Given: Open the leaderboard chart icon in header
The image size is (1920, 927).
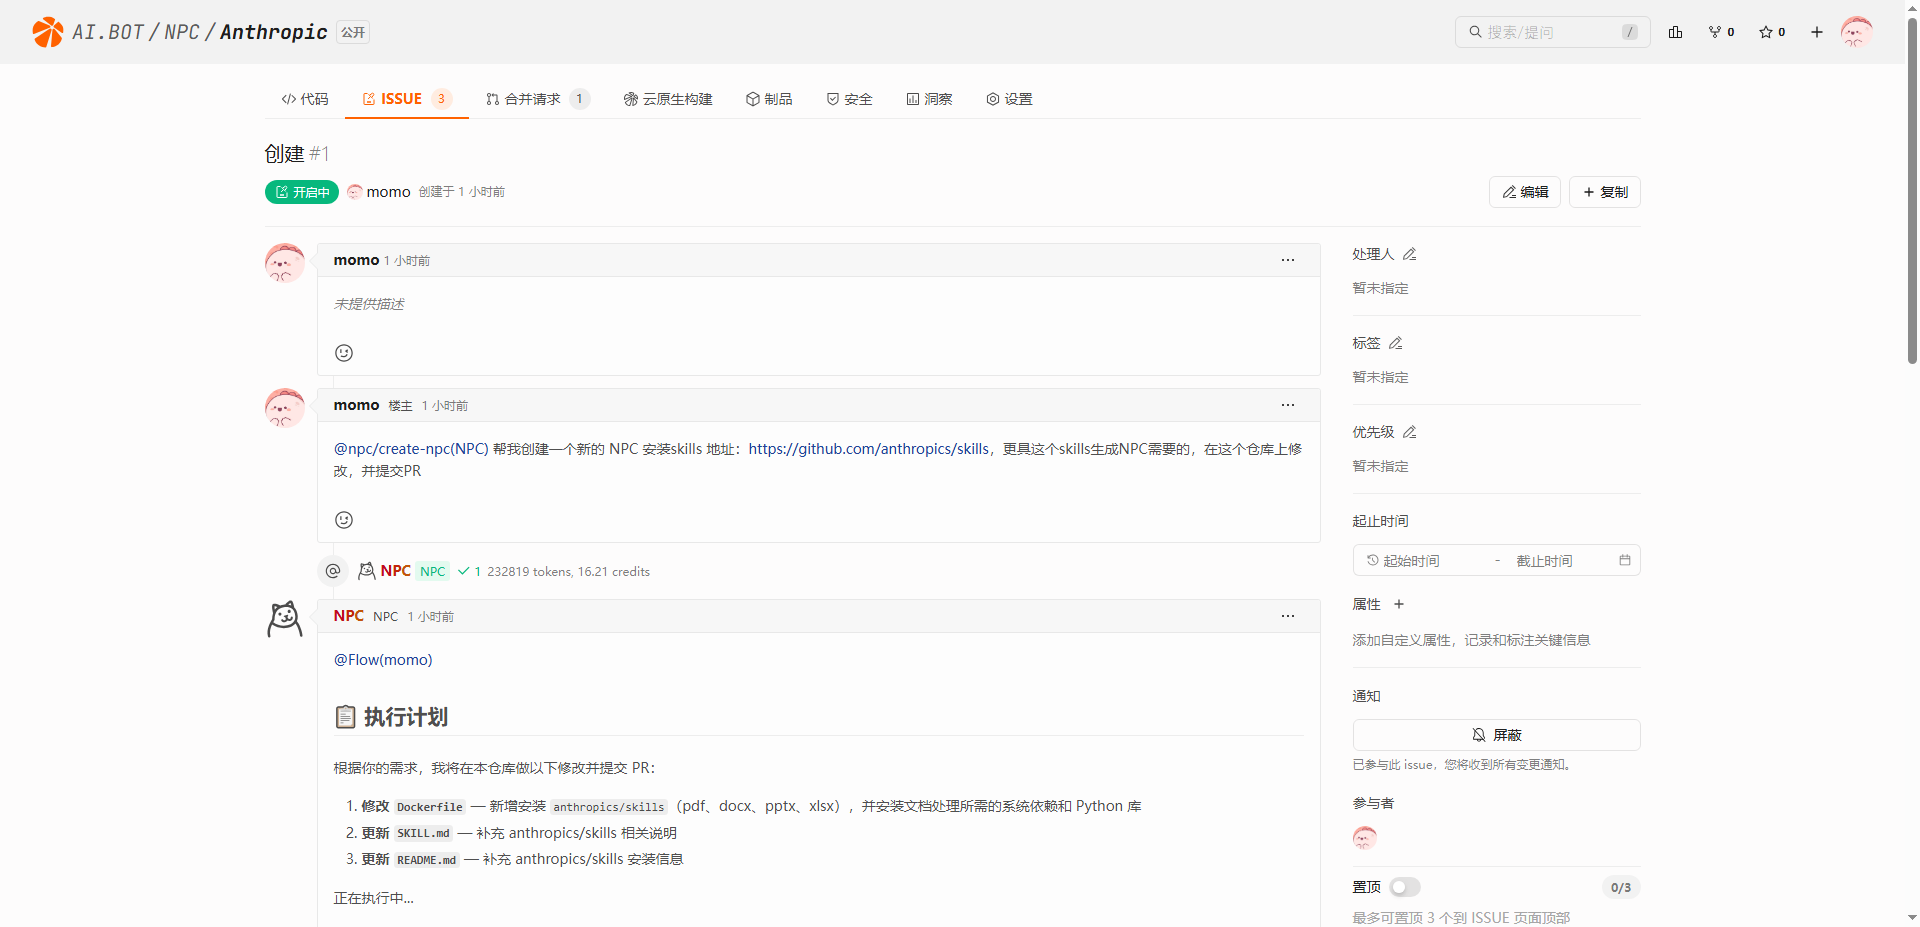Looking at the screenshot, I should tap(1675, 32).
